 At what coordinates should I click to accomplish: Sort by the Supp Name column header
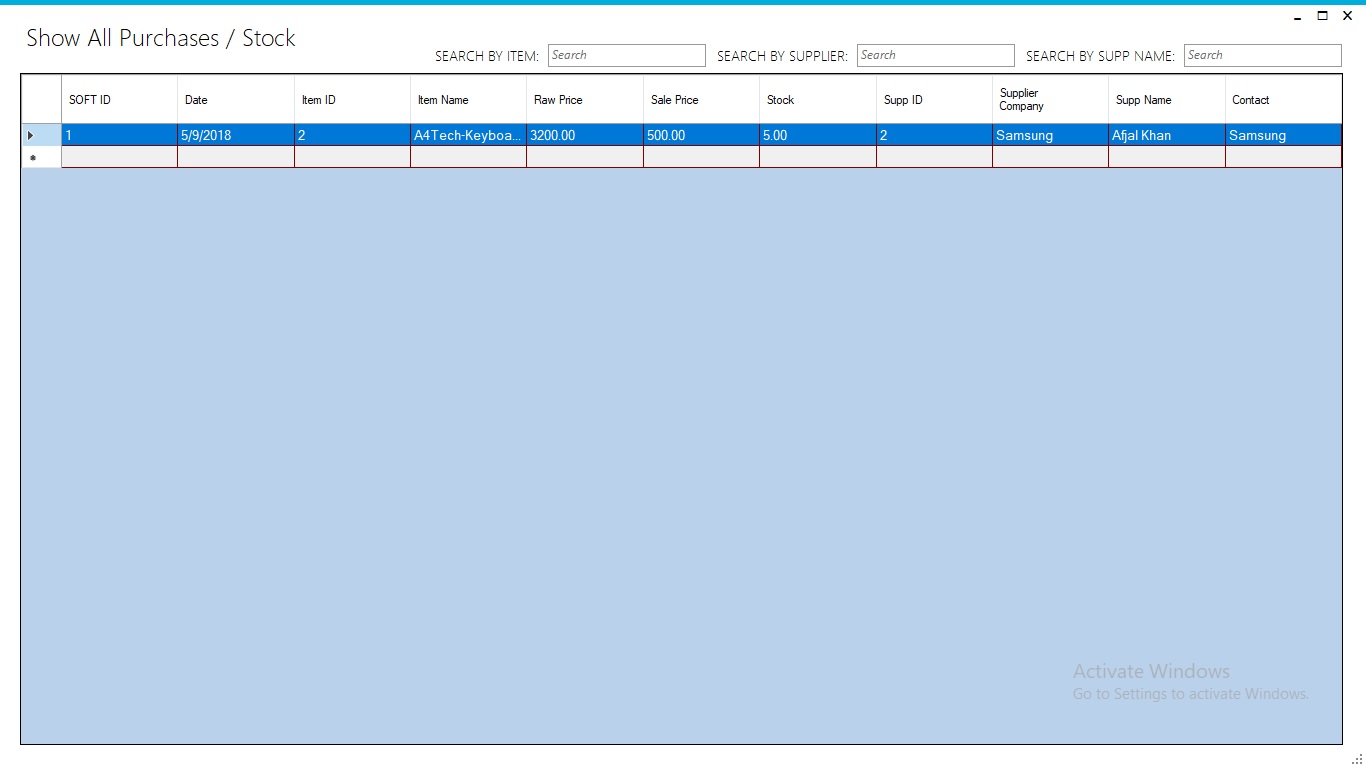point(1167,100)
